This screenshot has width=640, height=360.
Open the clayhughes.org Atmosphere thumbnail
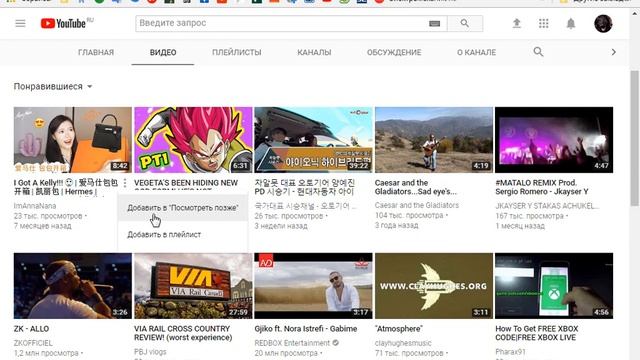tap(434, 286)
